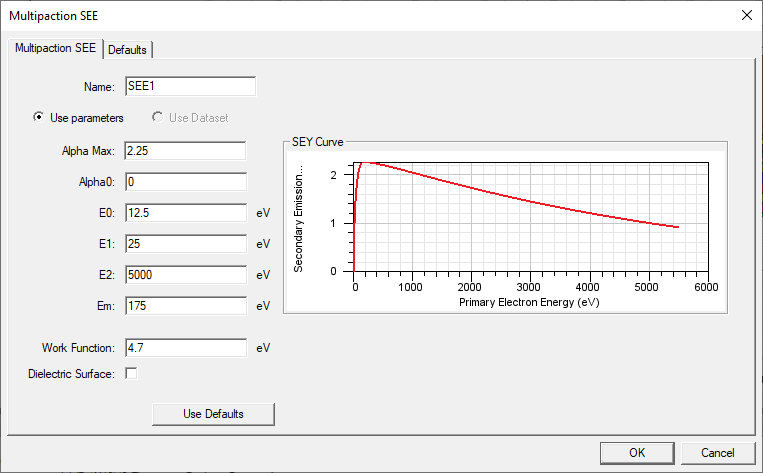Confirm the dialog with OK
763x473 pixels.
tap(637, 453)
